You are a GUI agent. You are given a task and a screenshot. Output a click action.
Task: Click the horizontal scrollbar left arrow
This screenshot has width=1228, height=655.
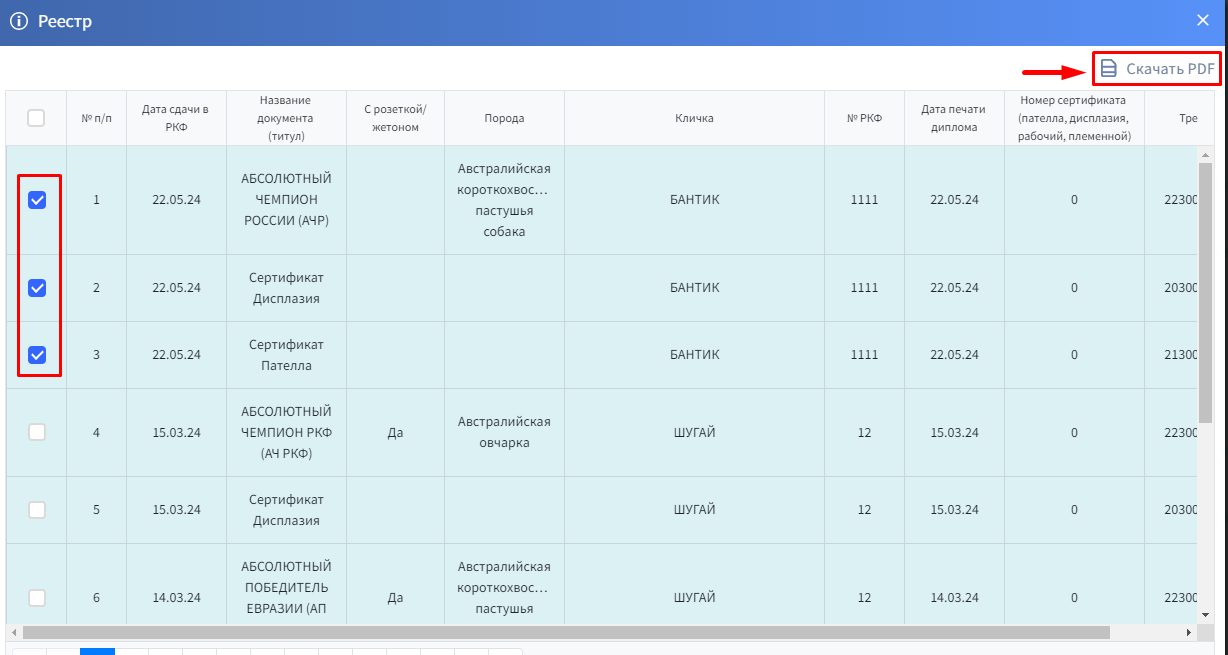pyautogui.click(x=14, y=633)
